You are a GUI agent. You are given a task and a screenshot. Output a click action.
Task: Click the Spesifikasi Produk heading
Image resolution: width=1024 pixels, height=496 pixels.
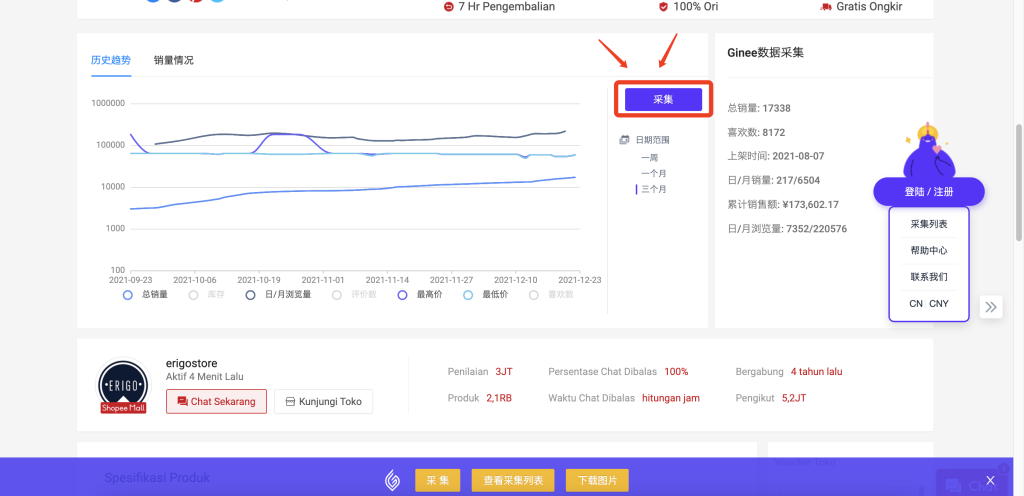[157, 478]
